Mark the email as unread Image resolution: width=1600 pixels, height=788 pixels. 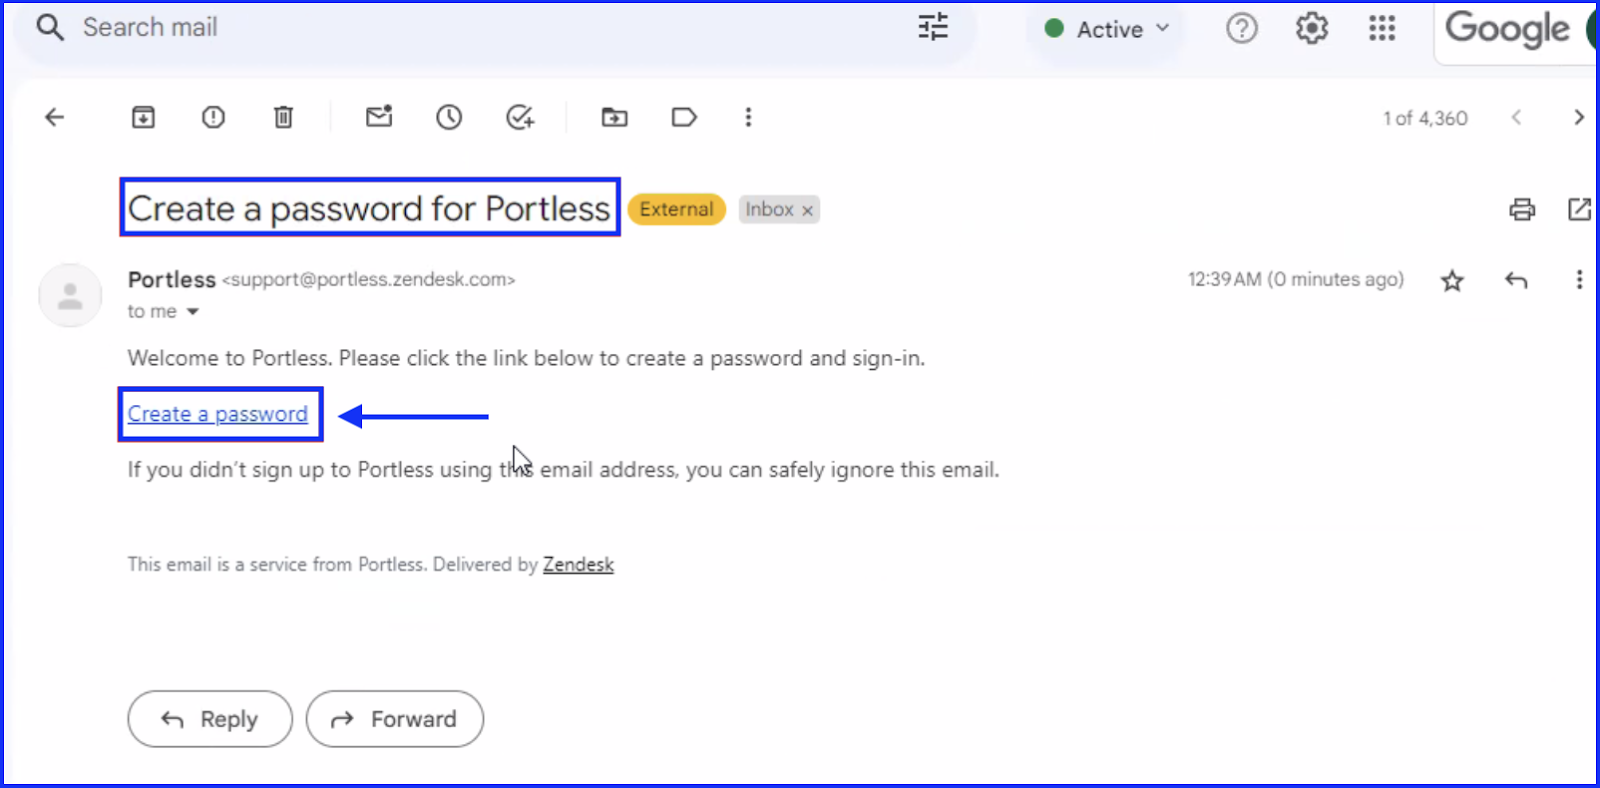[x=379, y=117]
